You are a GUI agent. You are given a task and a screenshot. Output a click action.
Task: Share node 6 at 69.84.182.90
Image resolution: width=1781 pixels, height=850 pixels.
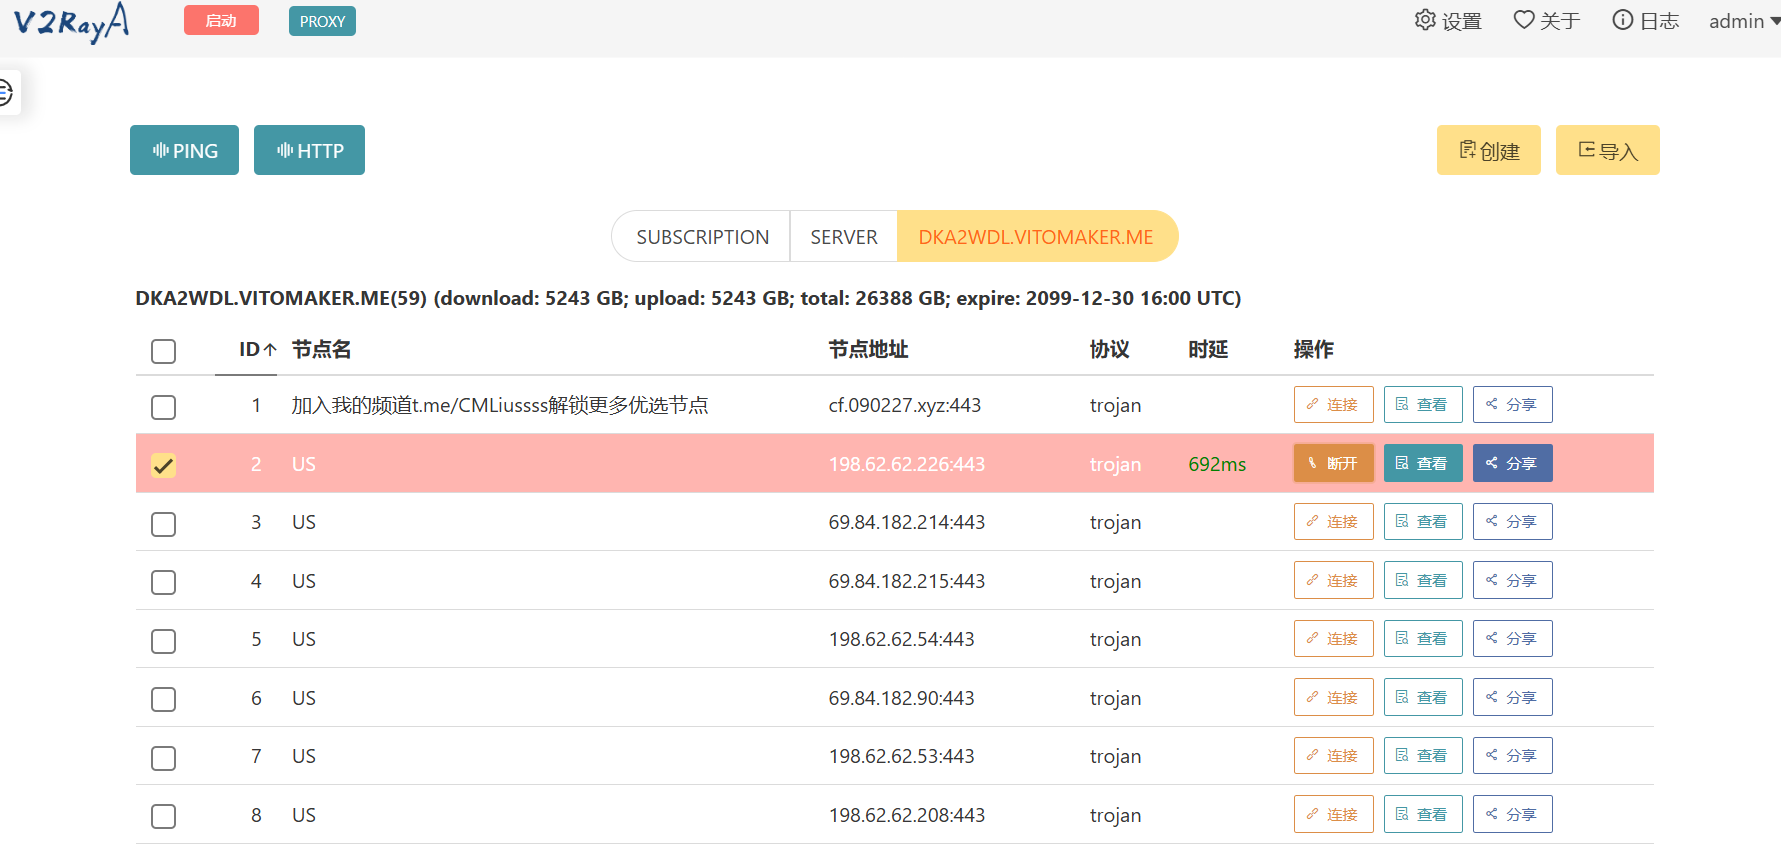point(1512,697)
